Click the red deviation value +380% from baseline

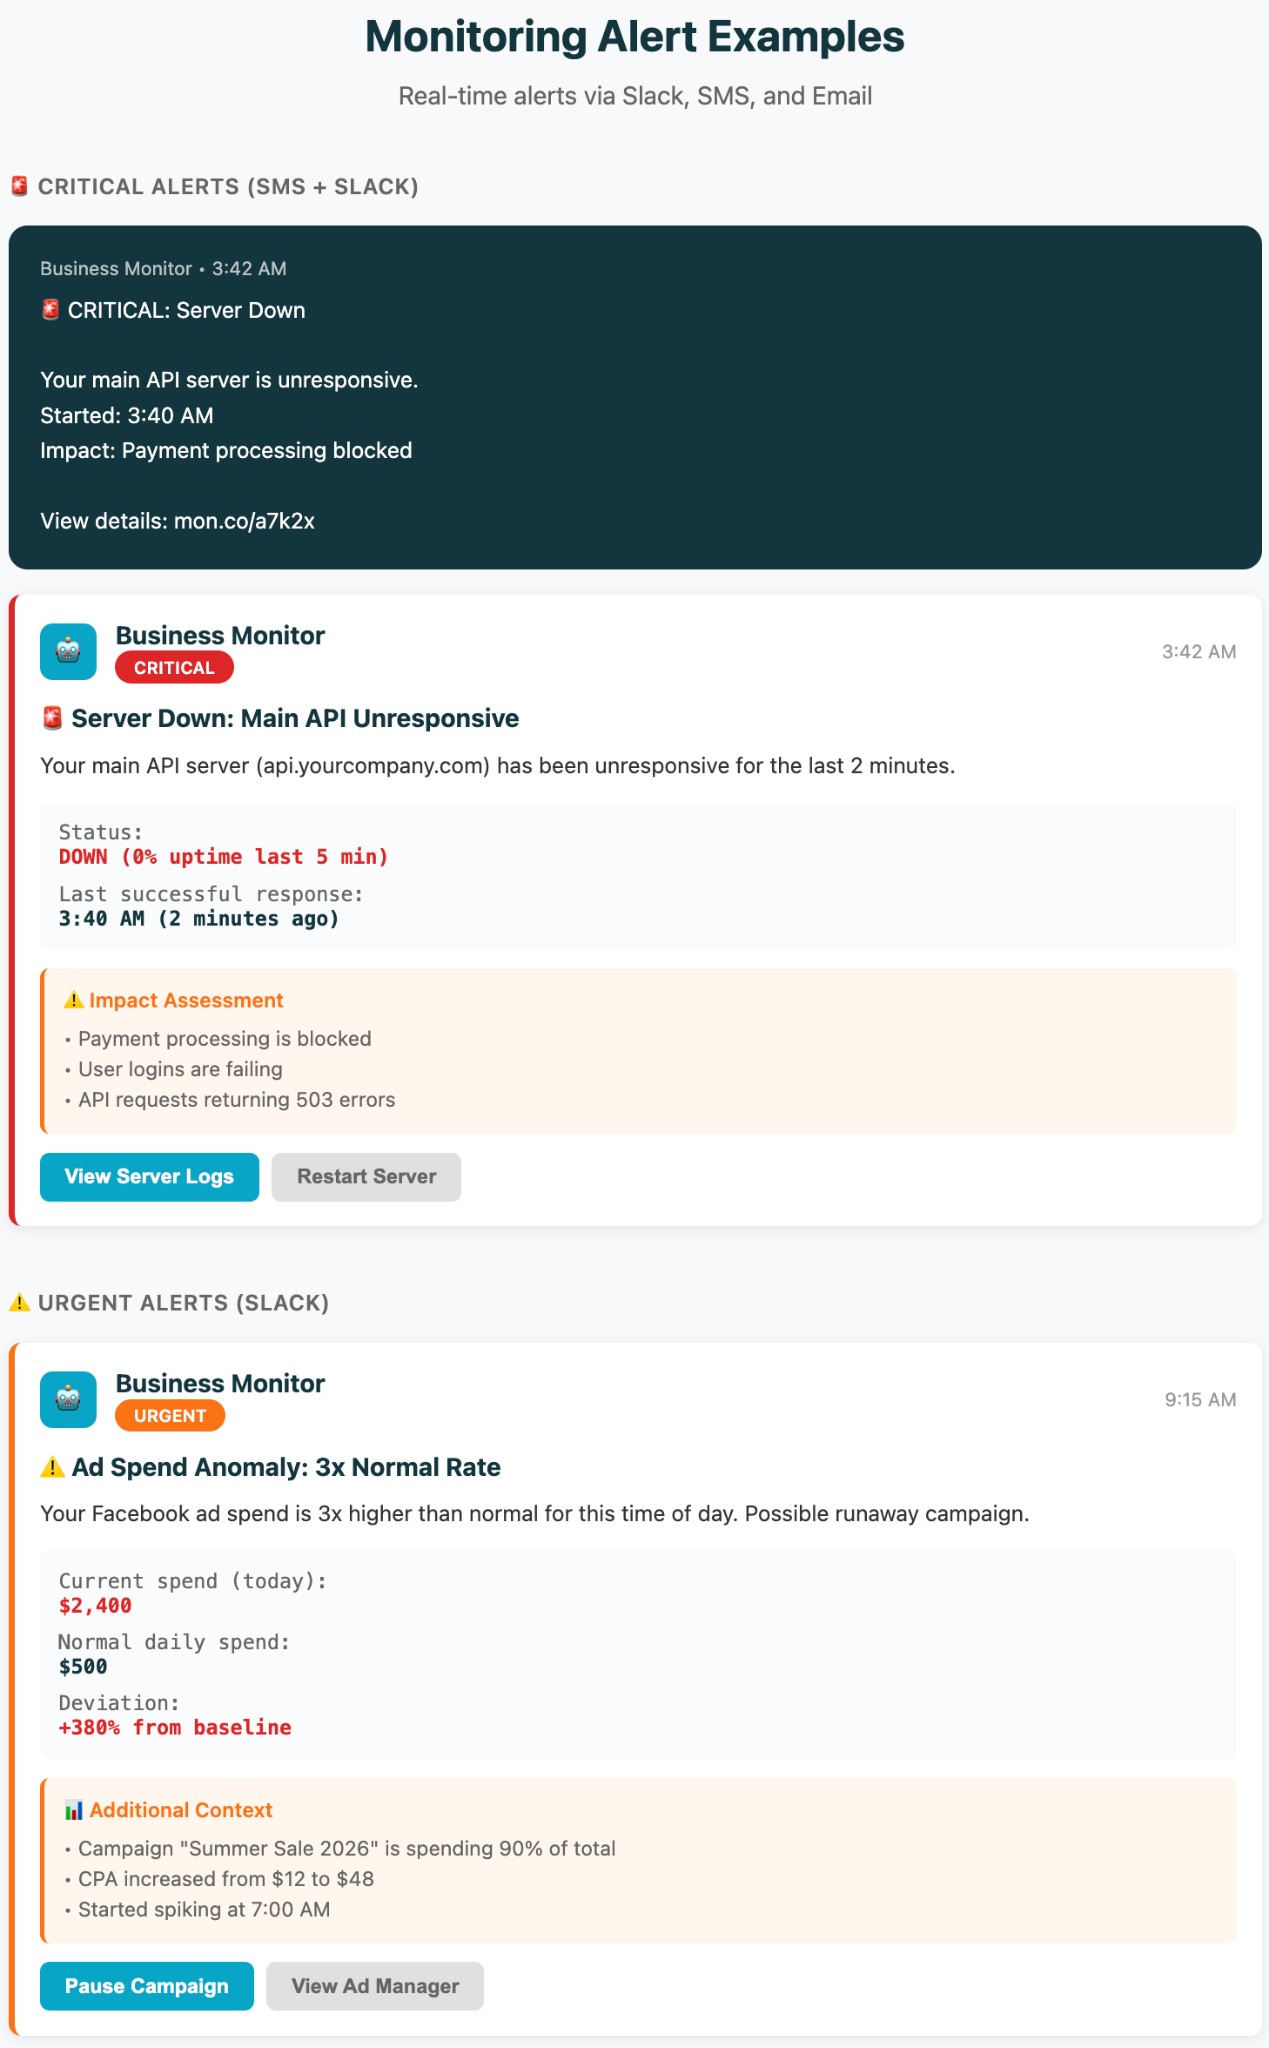click(174, 1726)
